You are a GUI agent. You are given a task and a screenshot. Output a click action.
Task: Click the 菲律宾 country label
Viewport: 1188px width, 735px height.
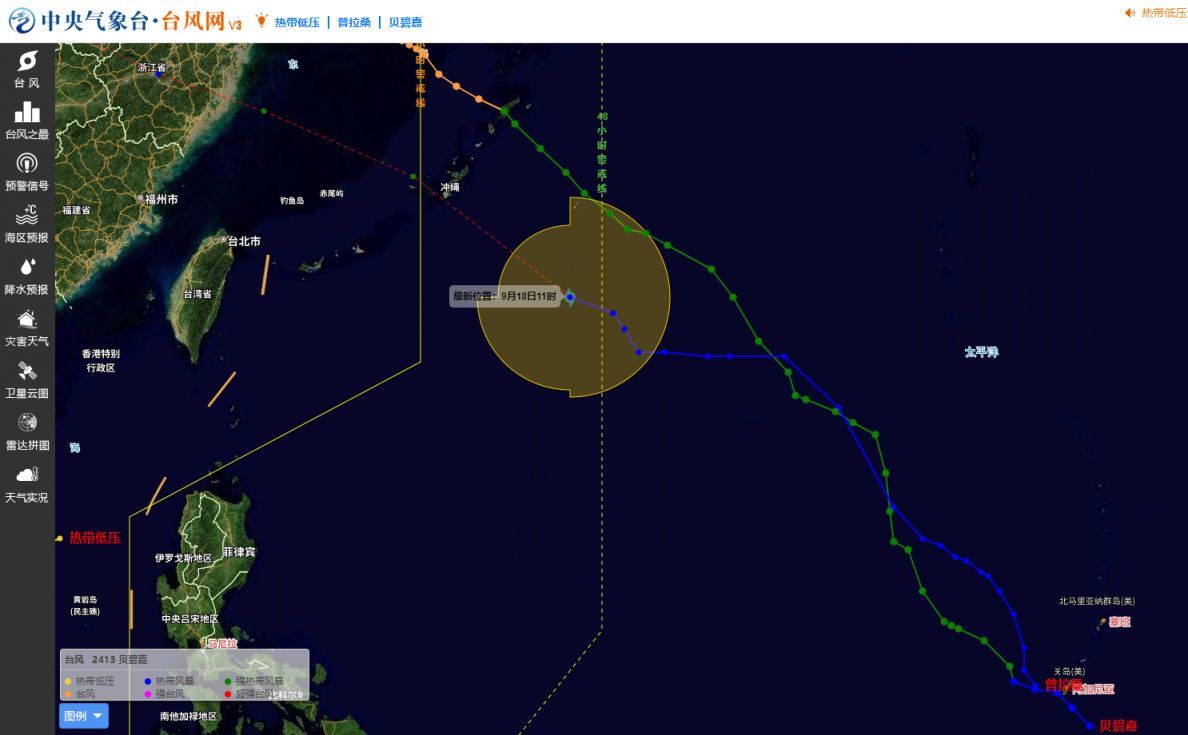point(239,552)
